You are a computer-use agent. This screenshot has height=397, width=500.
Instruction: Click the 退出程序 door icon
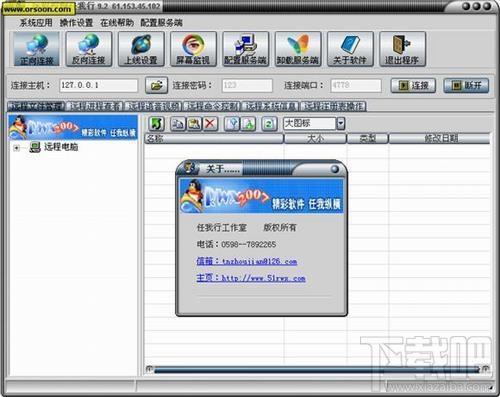pyautogui.click(x=402, y=49)
